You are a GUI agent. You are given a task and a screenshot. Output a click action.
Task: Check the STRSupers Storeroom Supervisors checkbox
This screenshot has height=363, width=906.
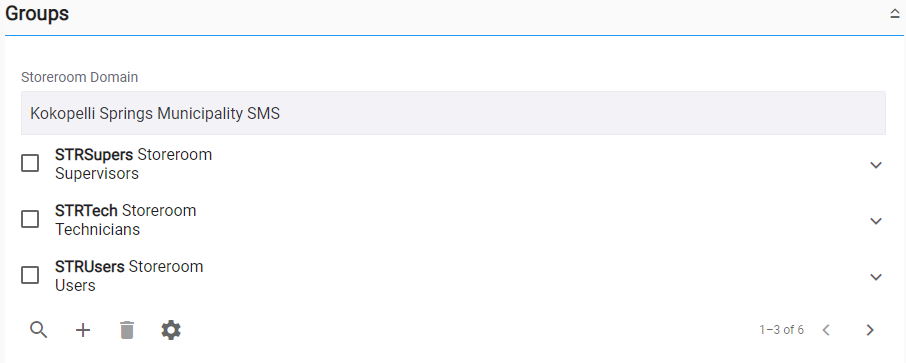[x=30, y=164]
